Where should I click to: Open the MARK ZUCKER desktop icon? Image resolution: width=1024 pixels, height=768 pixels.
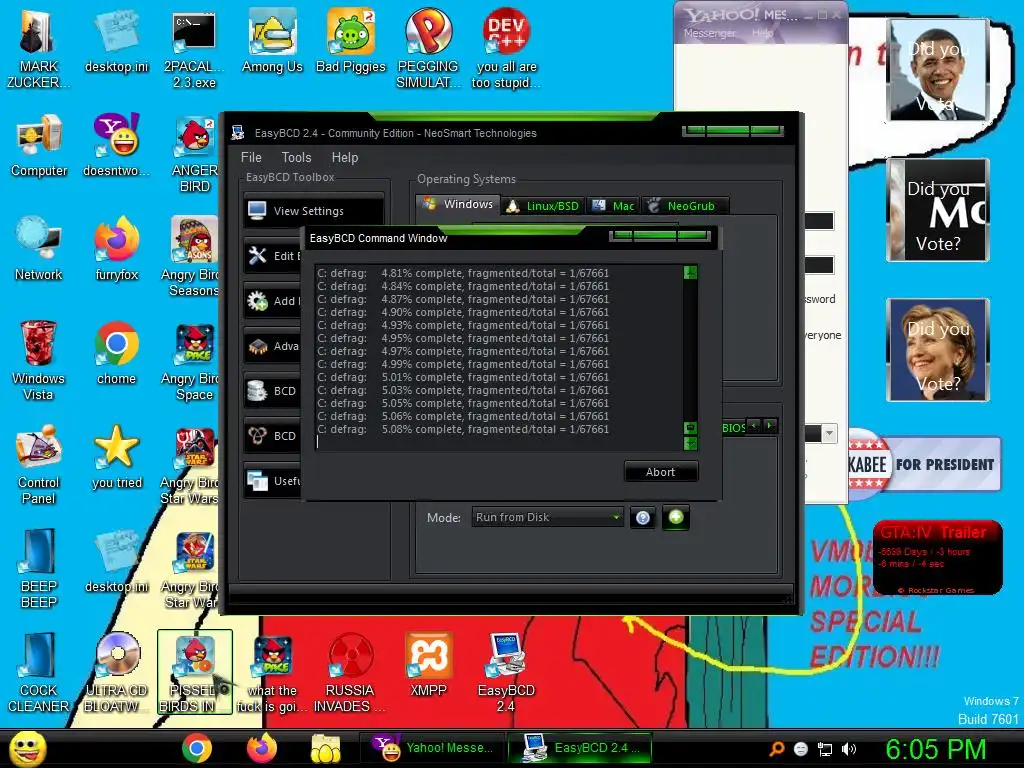click(x=37, y=49)
